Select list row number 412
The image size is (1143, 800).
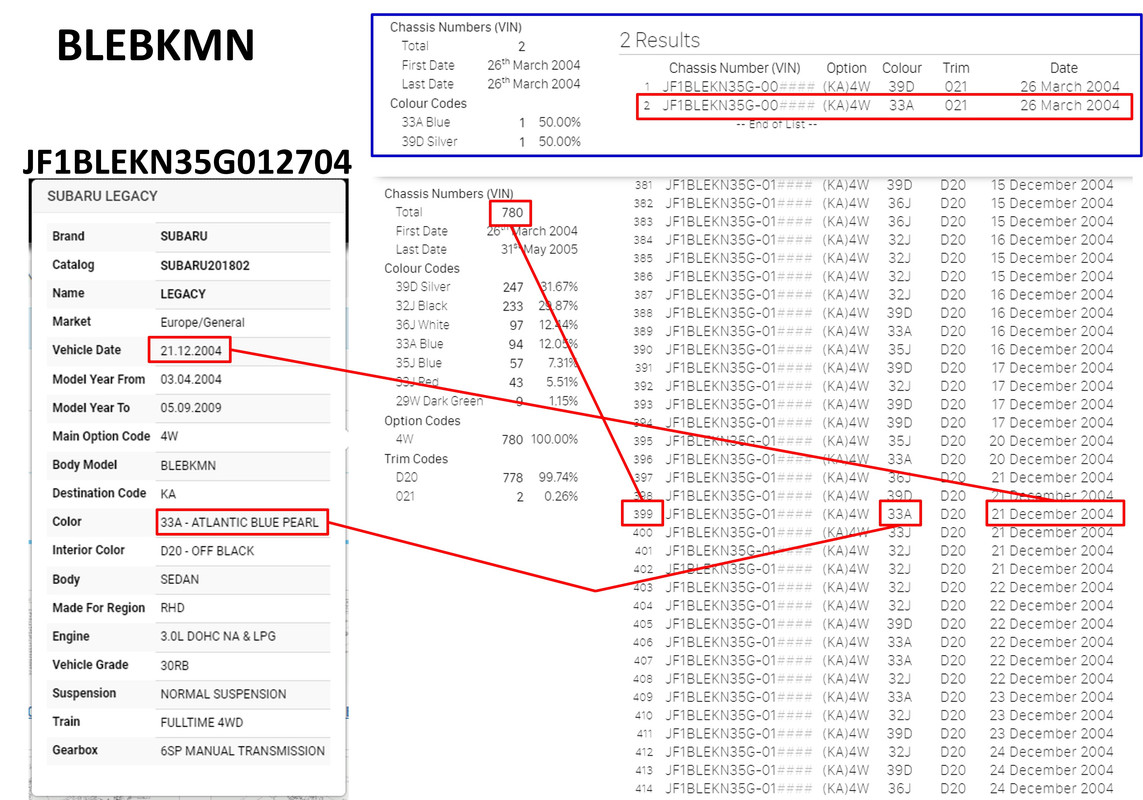tap(873, 752)
